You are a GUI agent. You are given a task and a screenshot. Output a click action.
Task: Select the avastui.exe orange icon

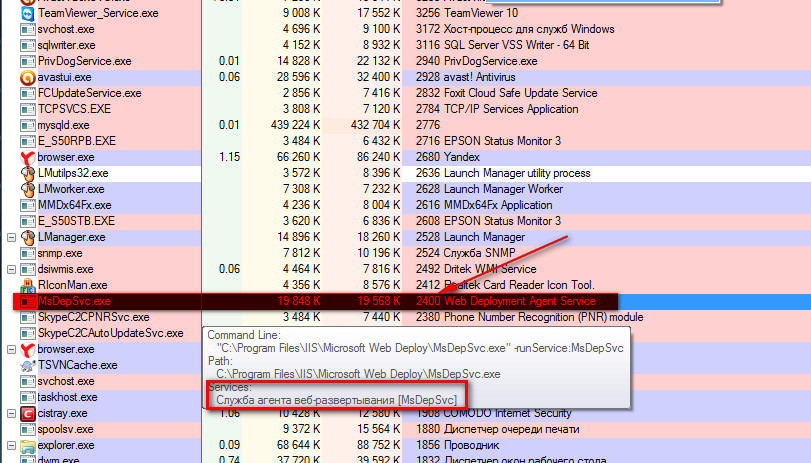point(27,78)
